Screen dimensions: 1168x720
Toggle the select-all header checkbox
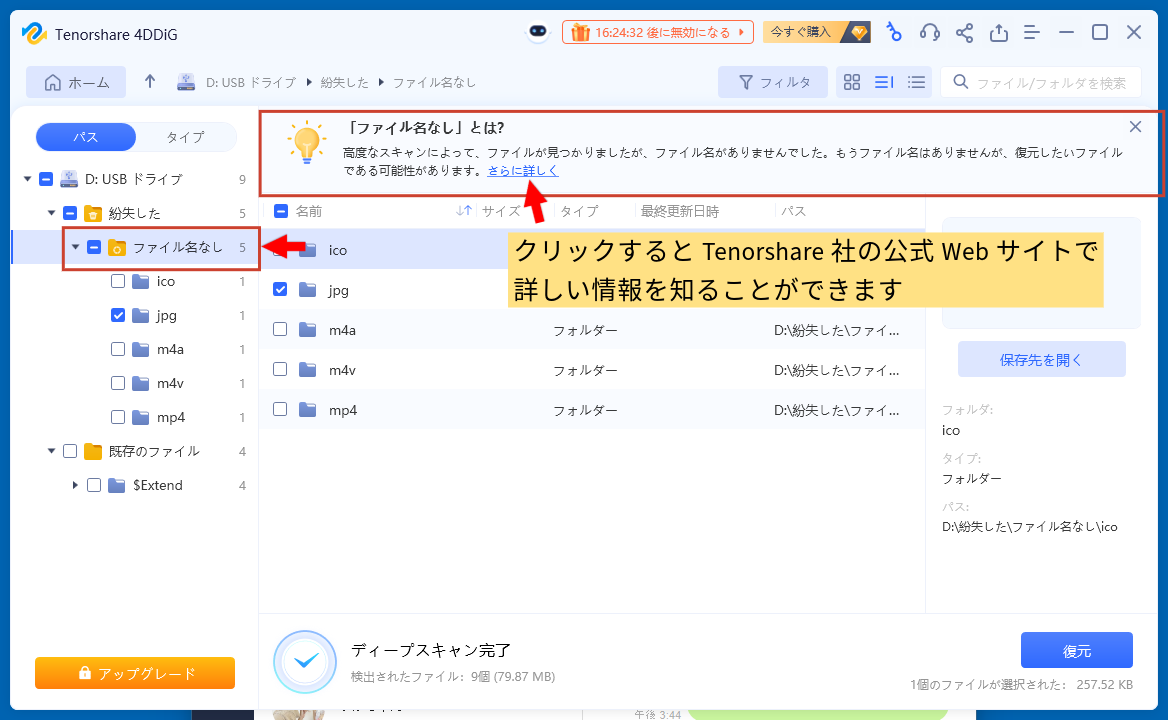[x=281, y=211]
